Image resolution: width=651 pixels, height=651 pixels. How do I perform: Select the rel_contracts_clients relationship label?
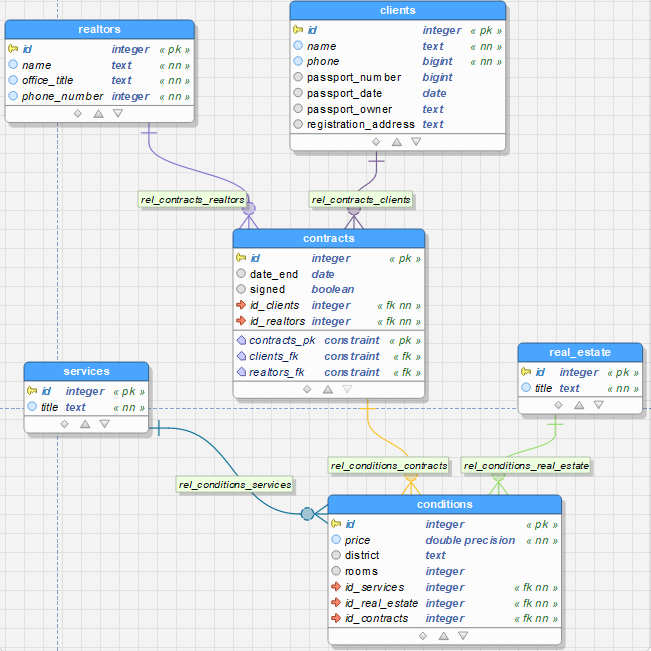[x=360, y=200]
